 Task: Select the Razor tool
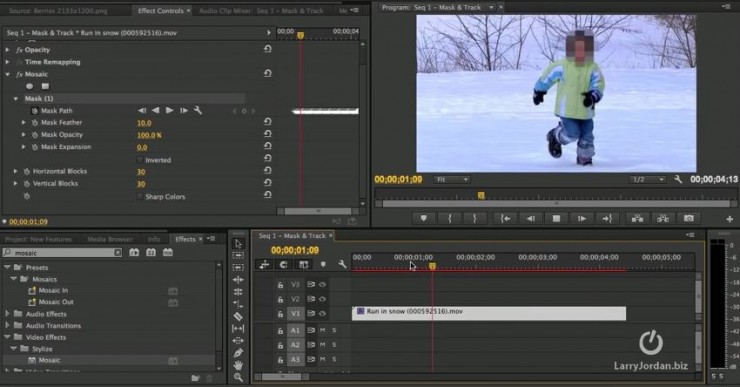click(238, 316)
